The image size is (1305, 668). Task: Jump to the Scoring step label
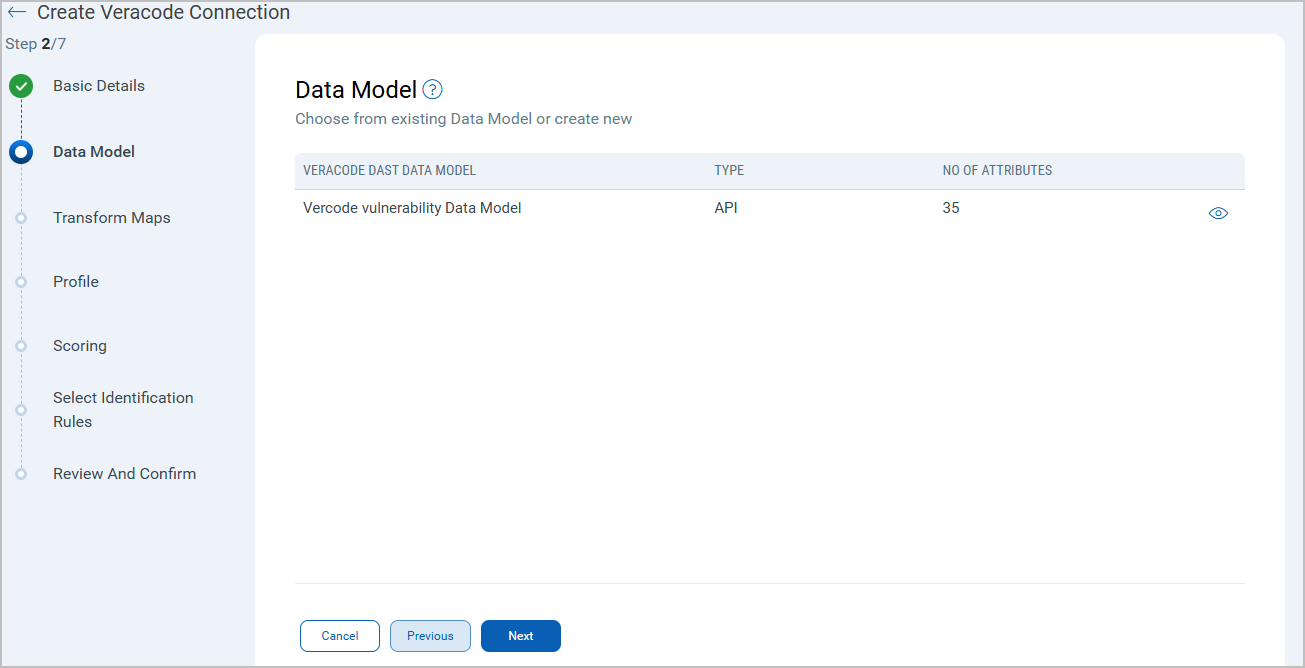point(80,346)
